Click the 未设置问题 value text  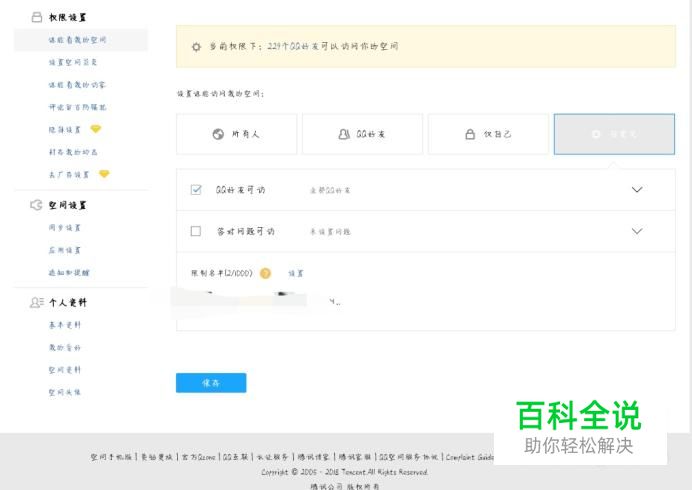point(330,232)
